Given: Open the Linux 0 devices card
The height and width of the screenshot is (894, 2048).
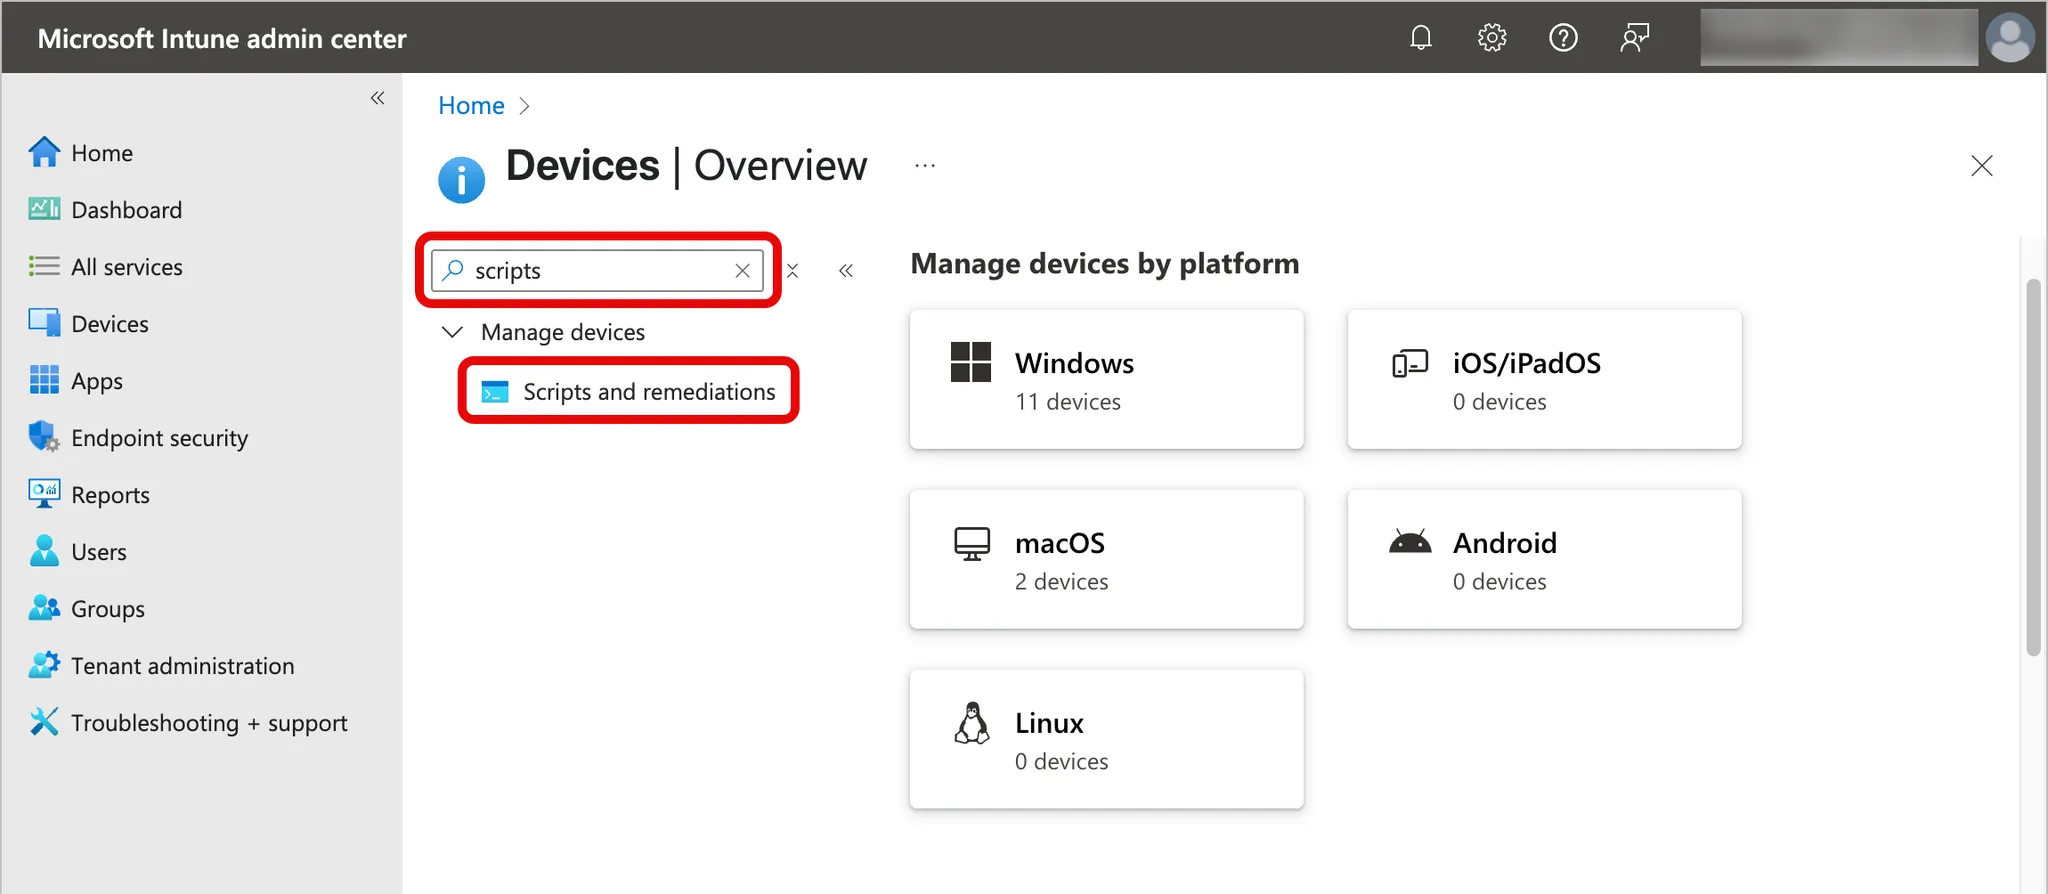Looking at the screenshot, I should point(1106,739).
